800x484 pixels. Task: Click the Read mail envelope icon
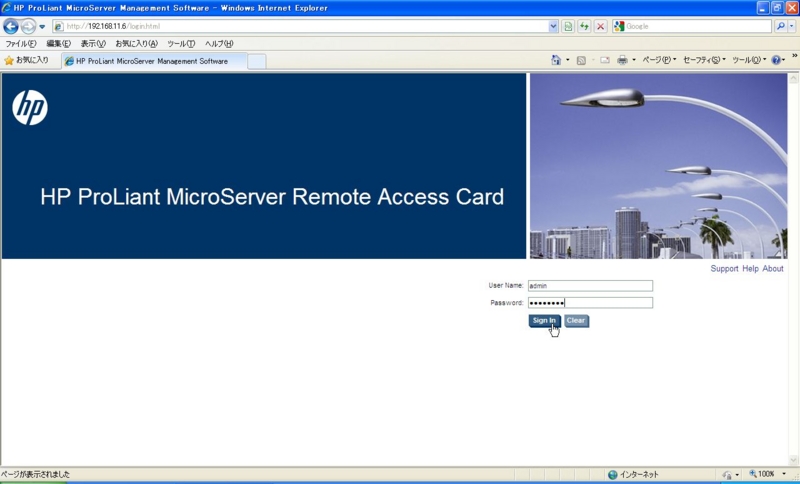(605, 60)
